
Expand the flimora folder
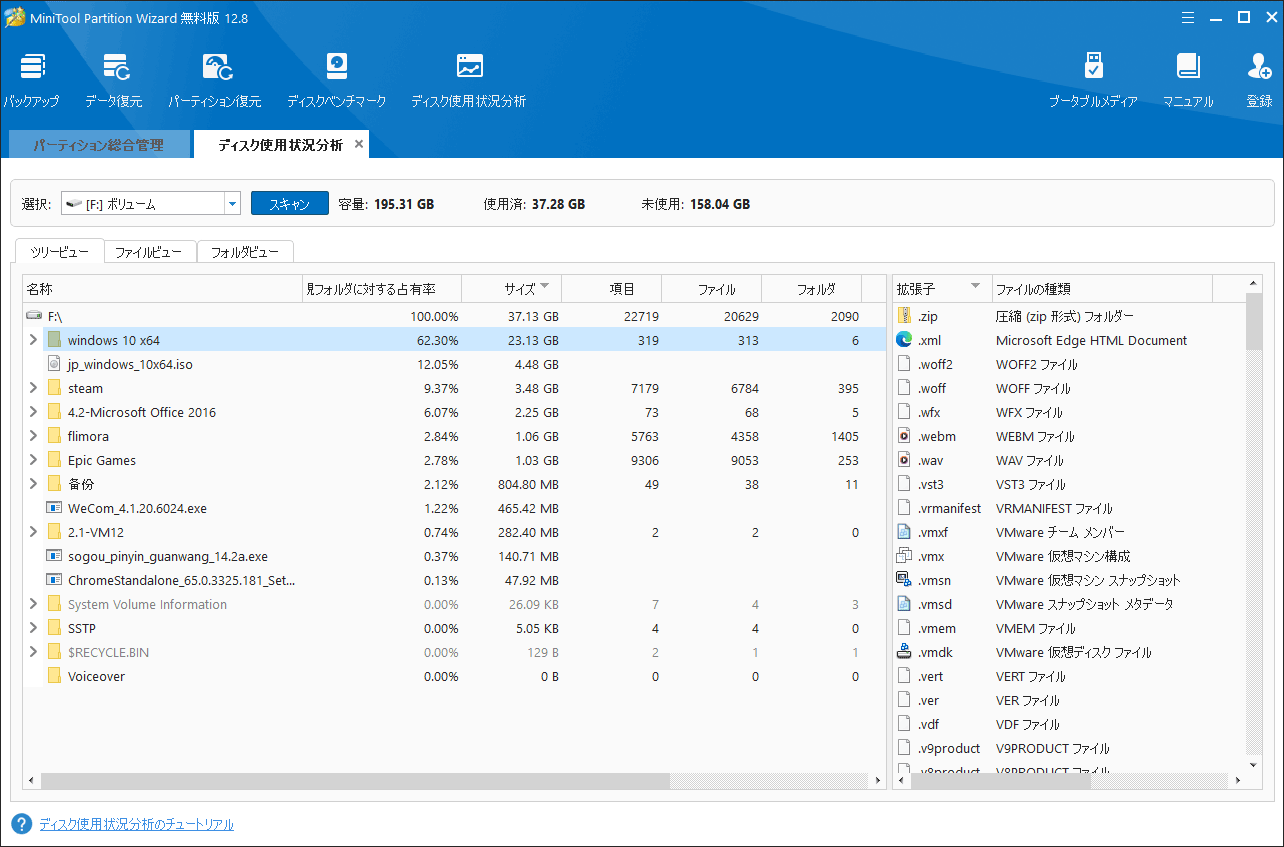[33, 436]
